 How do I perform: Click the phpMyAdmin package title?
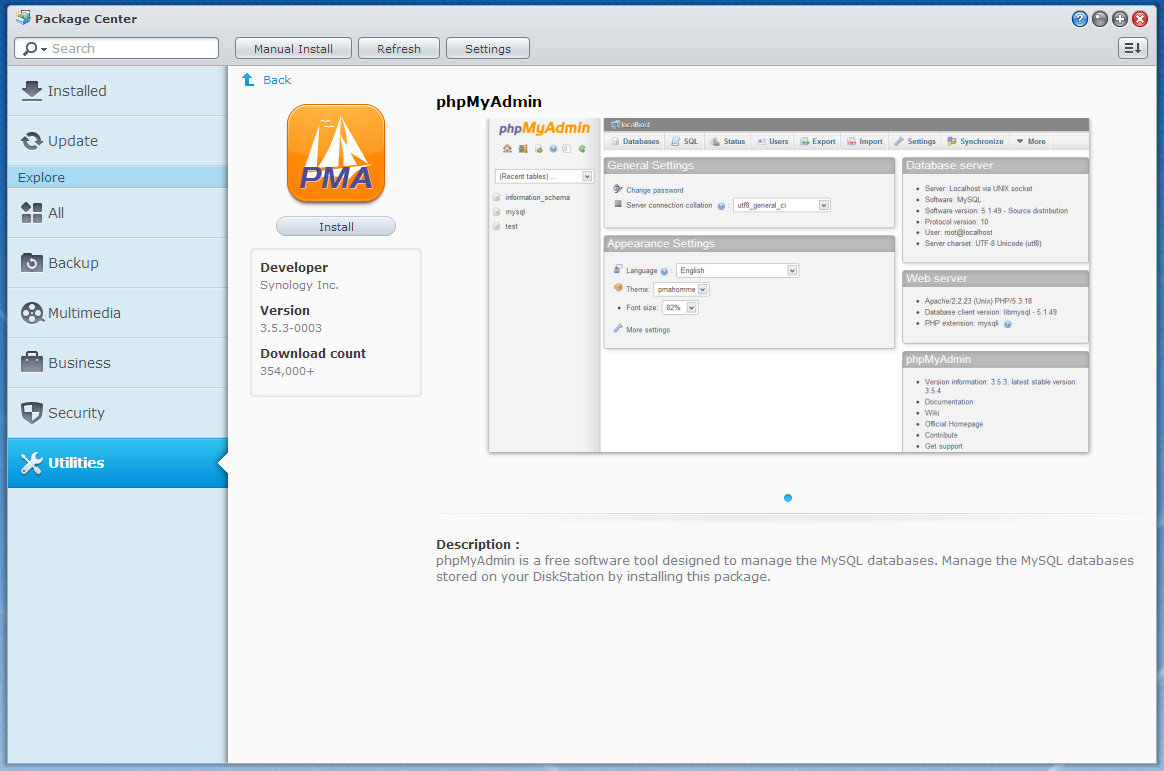[488, 102]
